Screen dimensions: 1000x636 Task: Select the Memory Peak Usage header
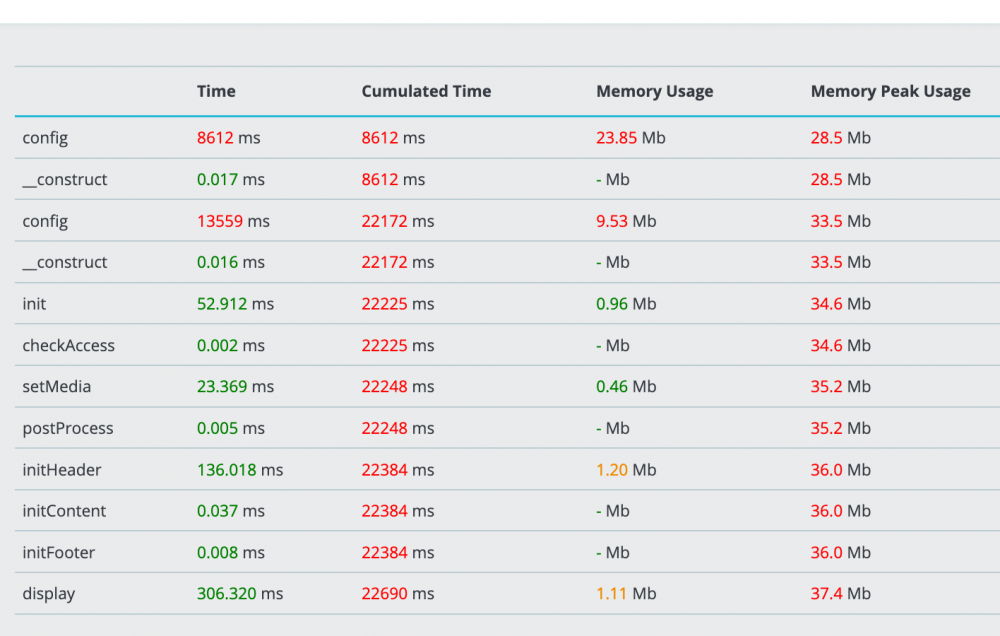(890, 91)
